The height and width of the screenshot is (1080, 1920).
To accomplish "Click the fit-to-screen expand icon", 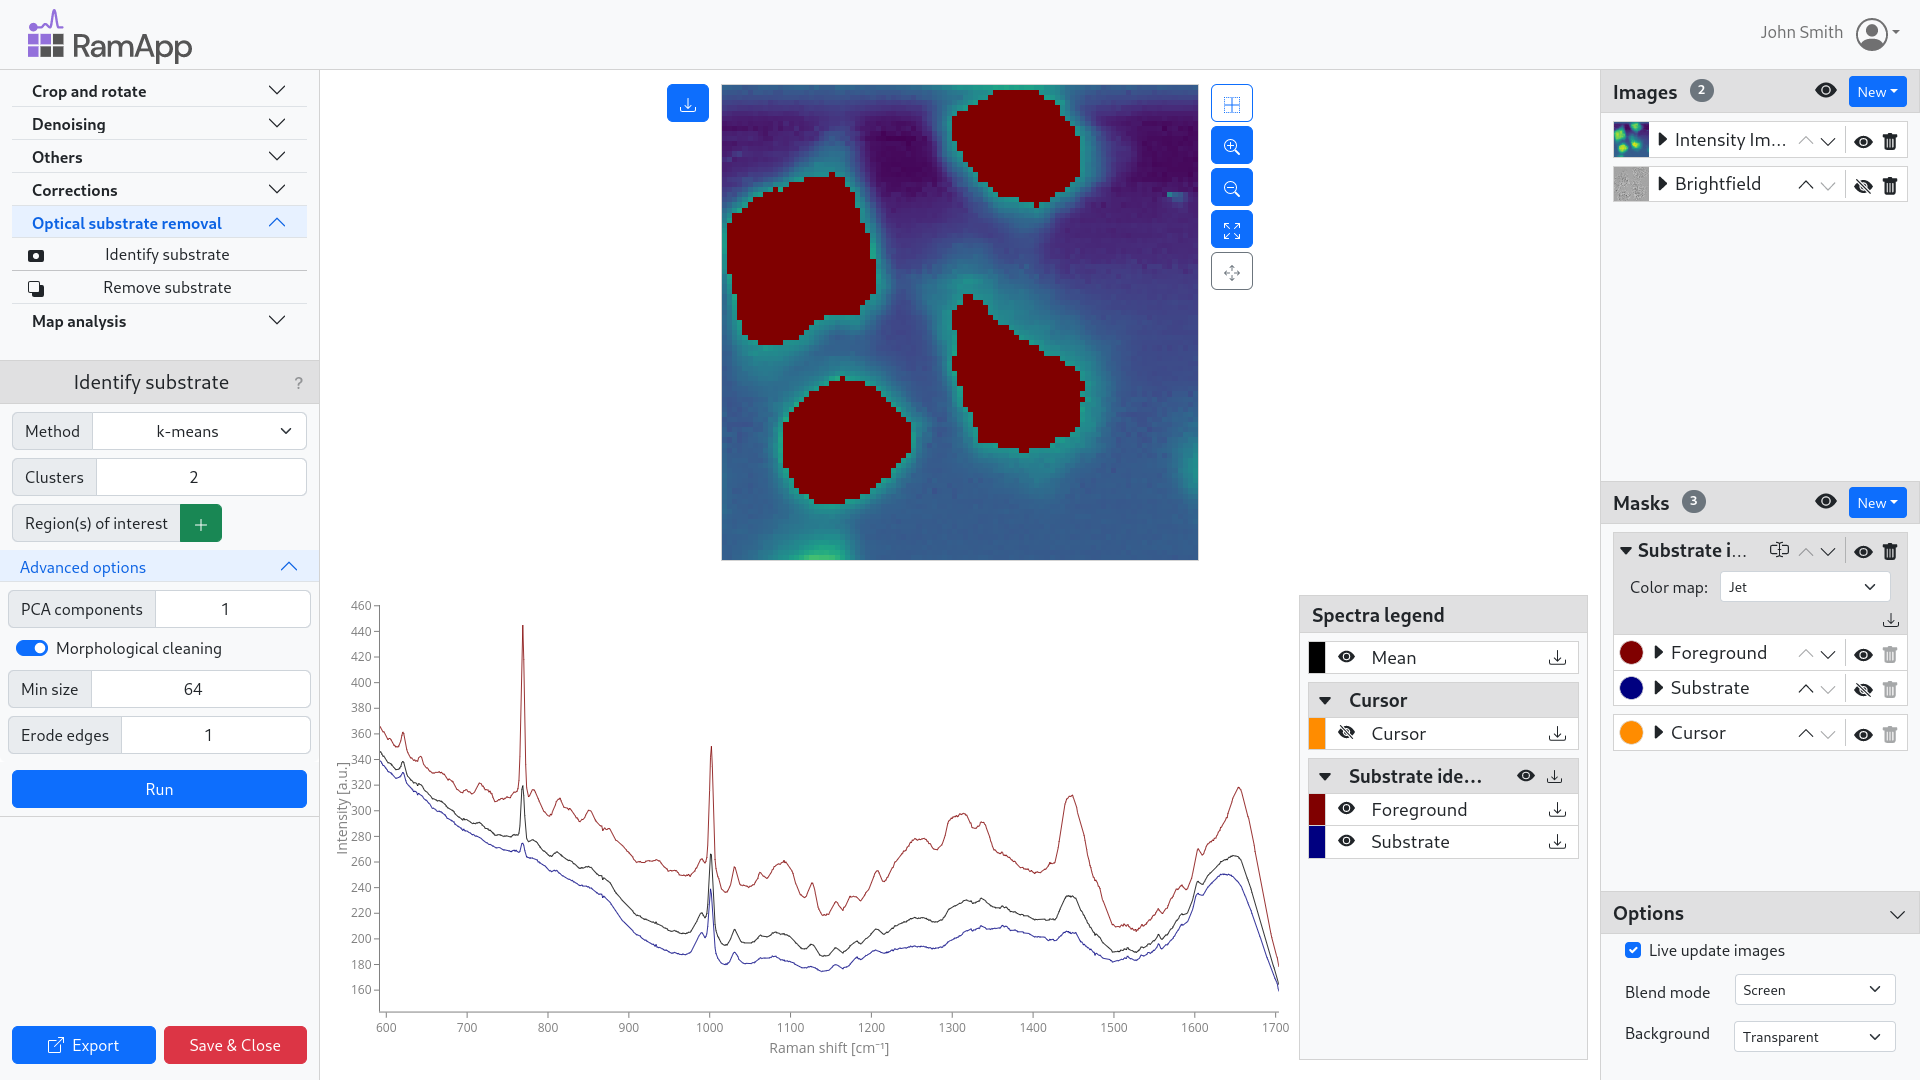I will point(1232,230).
